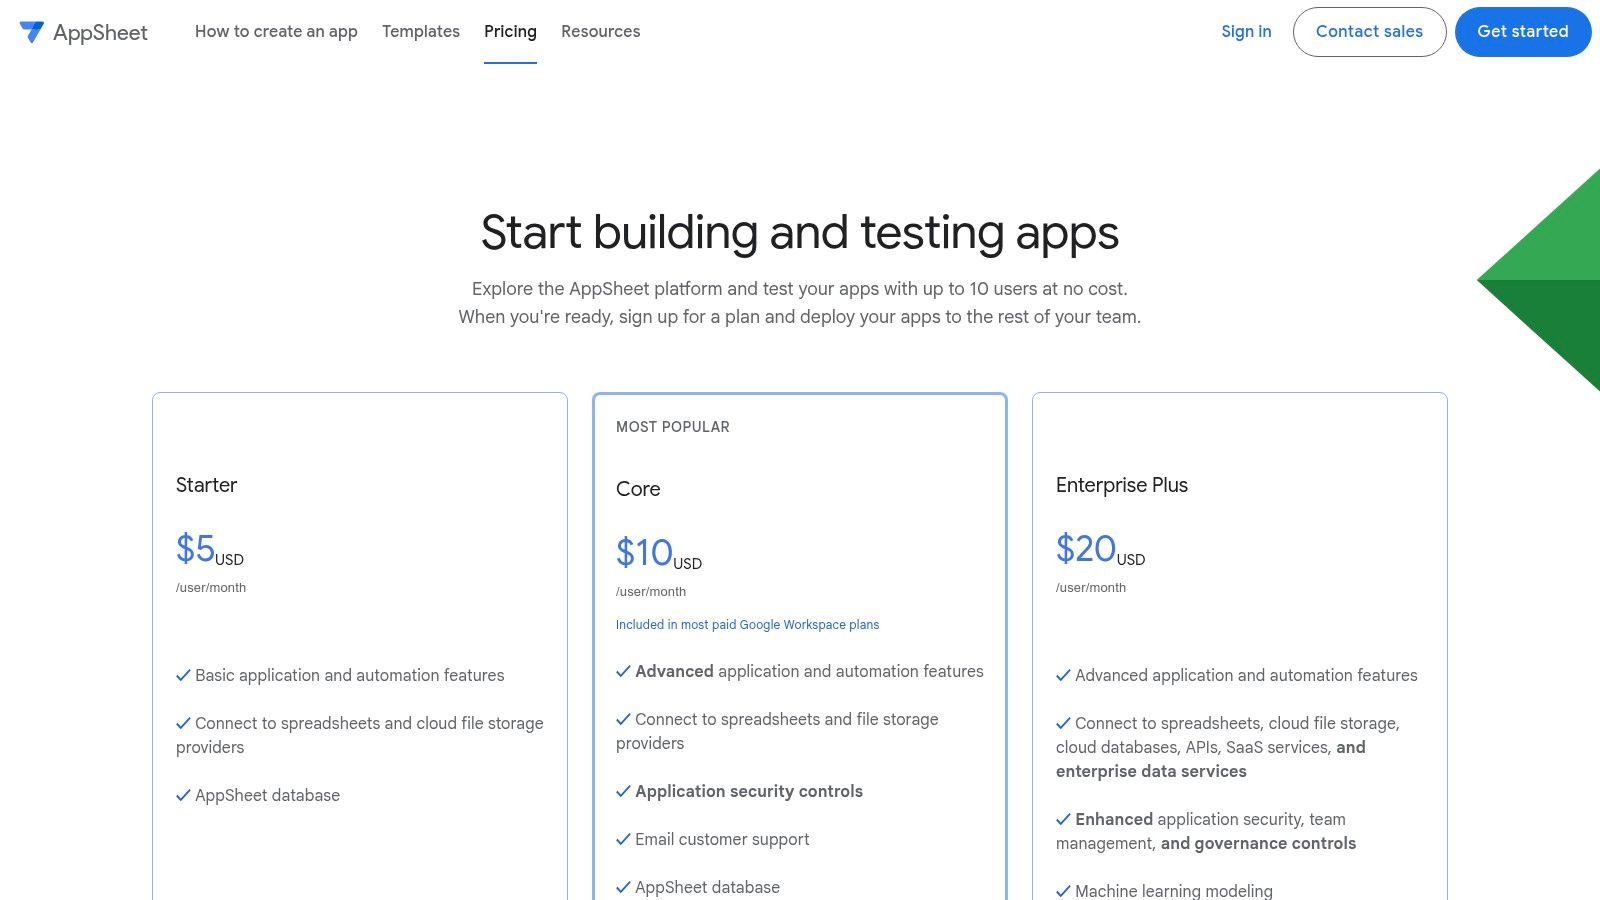Click the Sign in link
The width and height of the screenshot is (1600, 900).
pos(1246,31)
